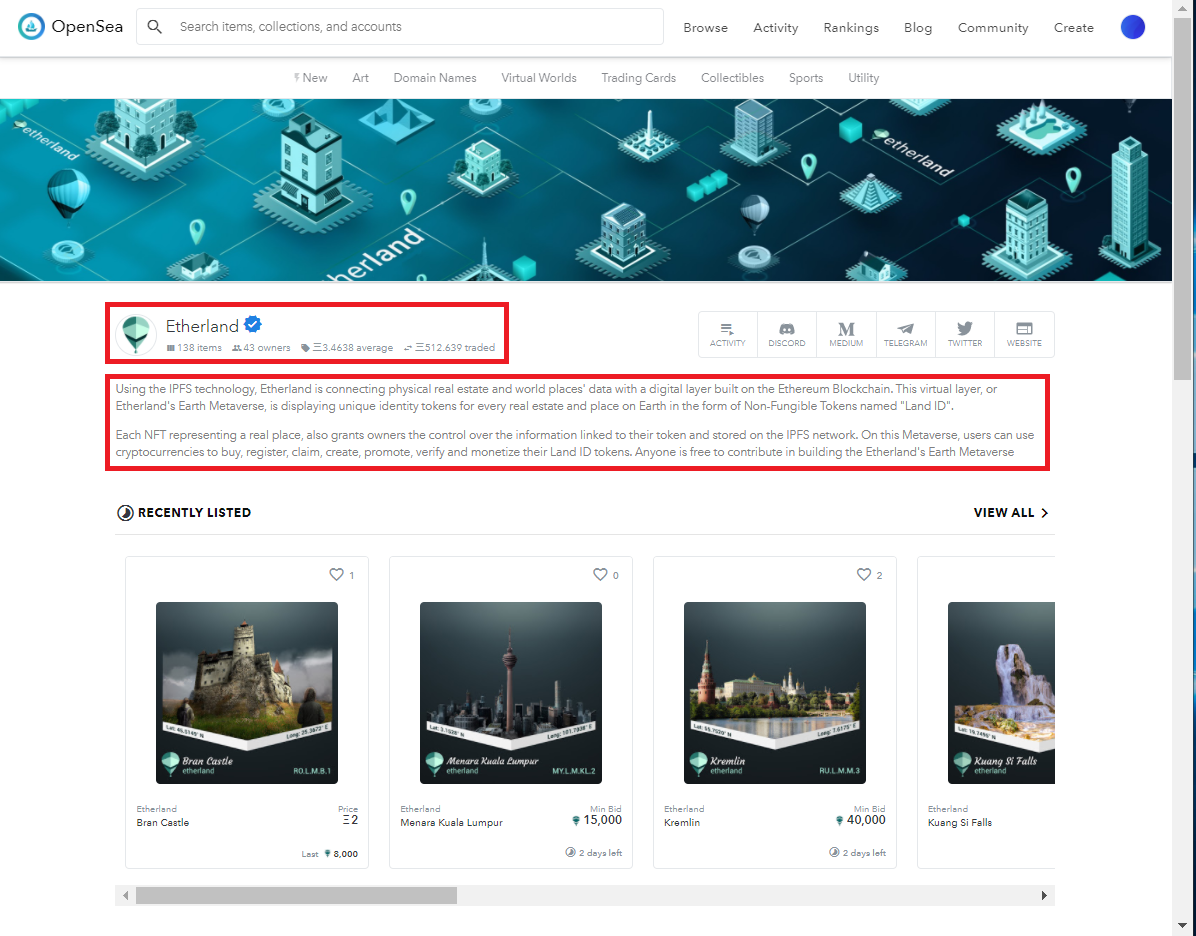The image size is (1196, 936).
Task: Click the page vertical scrollbar thumb
Action: coord(1184,198)
